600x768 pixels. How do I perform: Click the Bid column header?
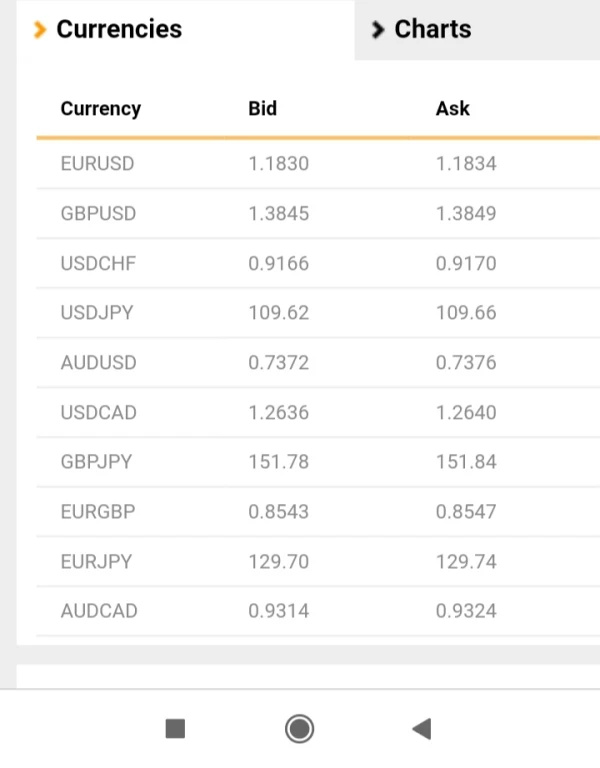coord(262,109)
